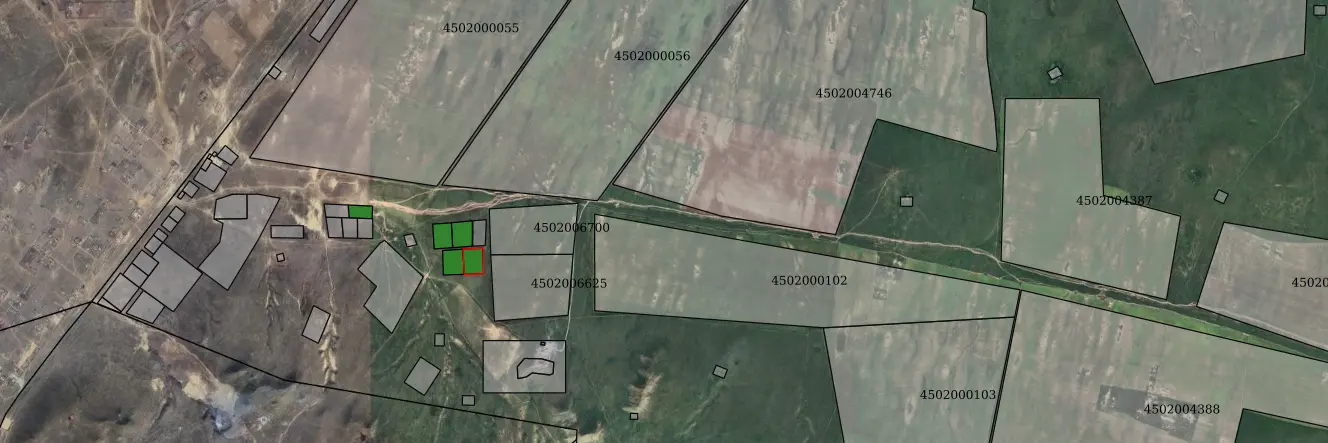Select the large irregular gray parcel left of green plots
The width and height of the screenshot is (1328, 443).
pos(390,285)
